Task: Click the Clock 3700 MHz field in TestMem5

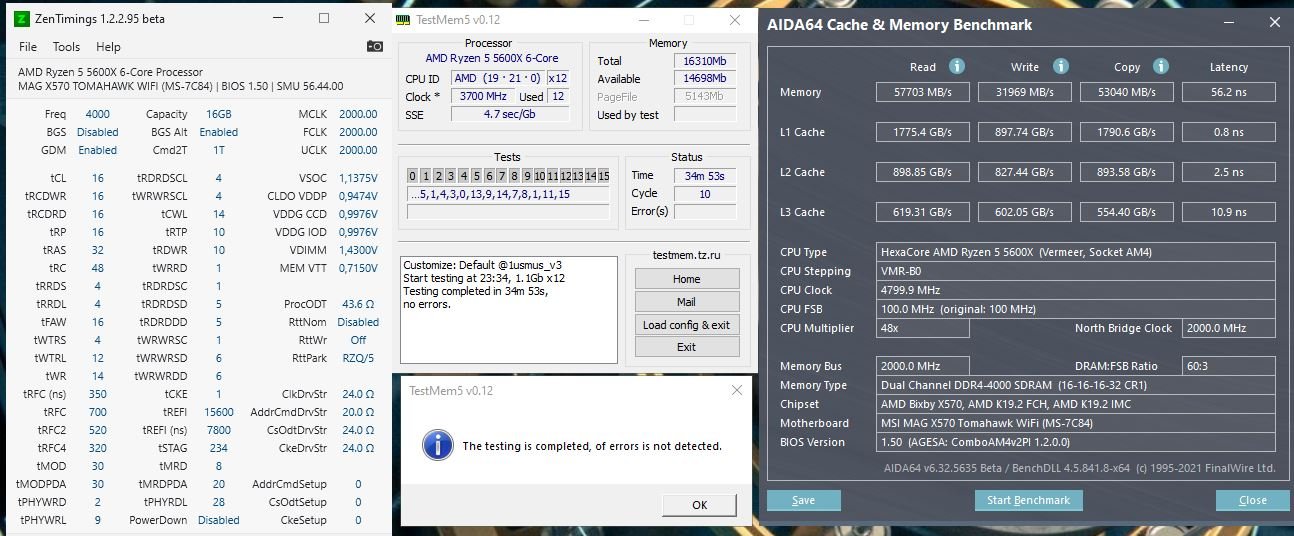Action: [483, 97]
